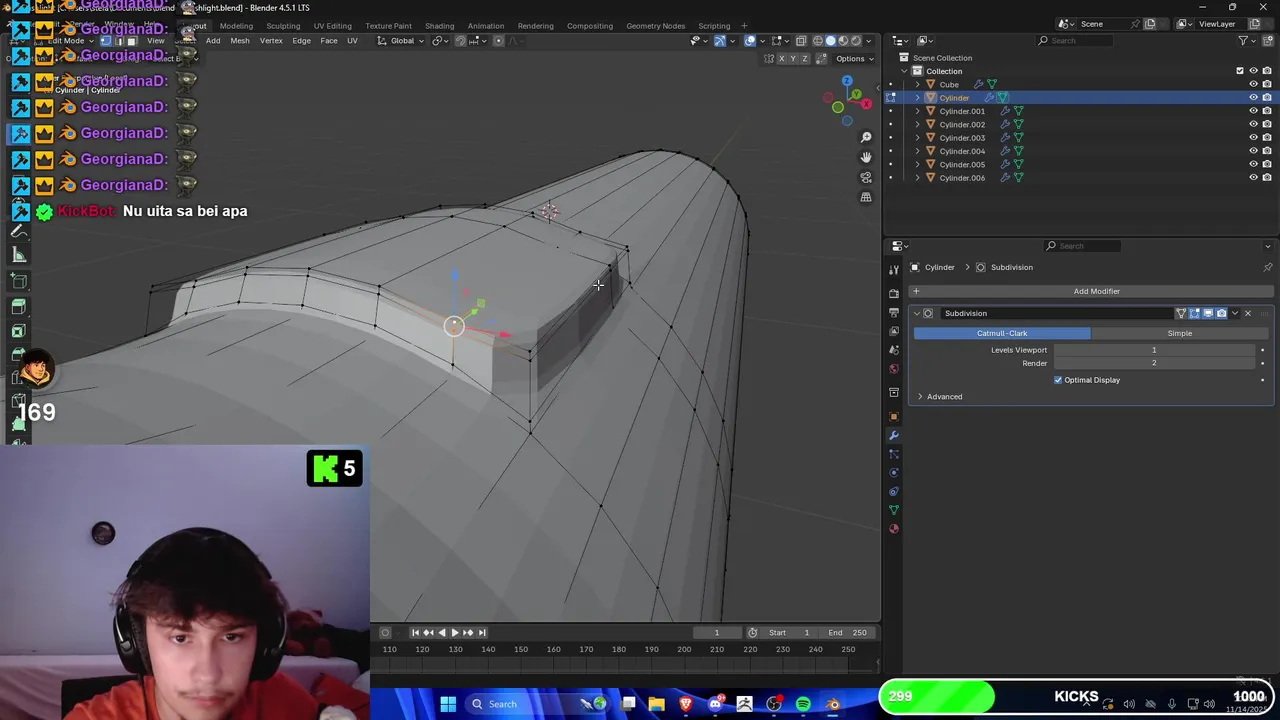Toggle Subdivision modifier on cage icon
The width and height of the screenshot is (1280, 720).
[x=1181, y=313]
